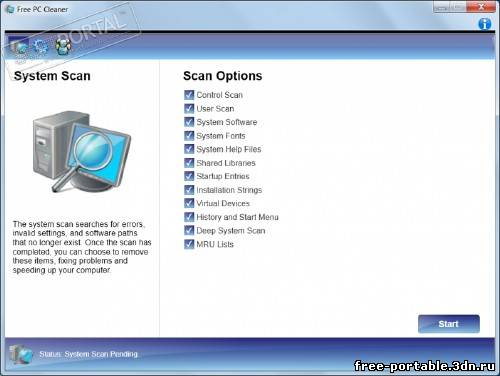Toggle the User Scan checkbox
This screenshot has height=376, width=500.
(189, 109)
